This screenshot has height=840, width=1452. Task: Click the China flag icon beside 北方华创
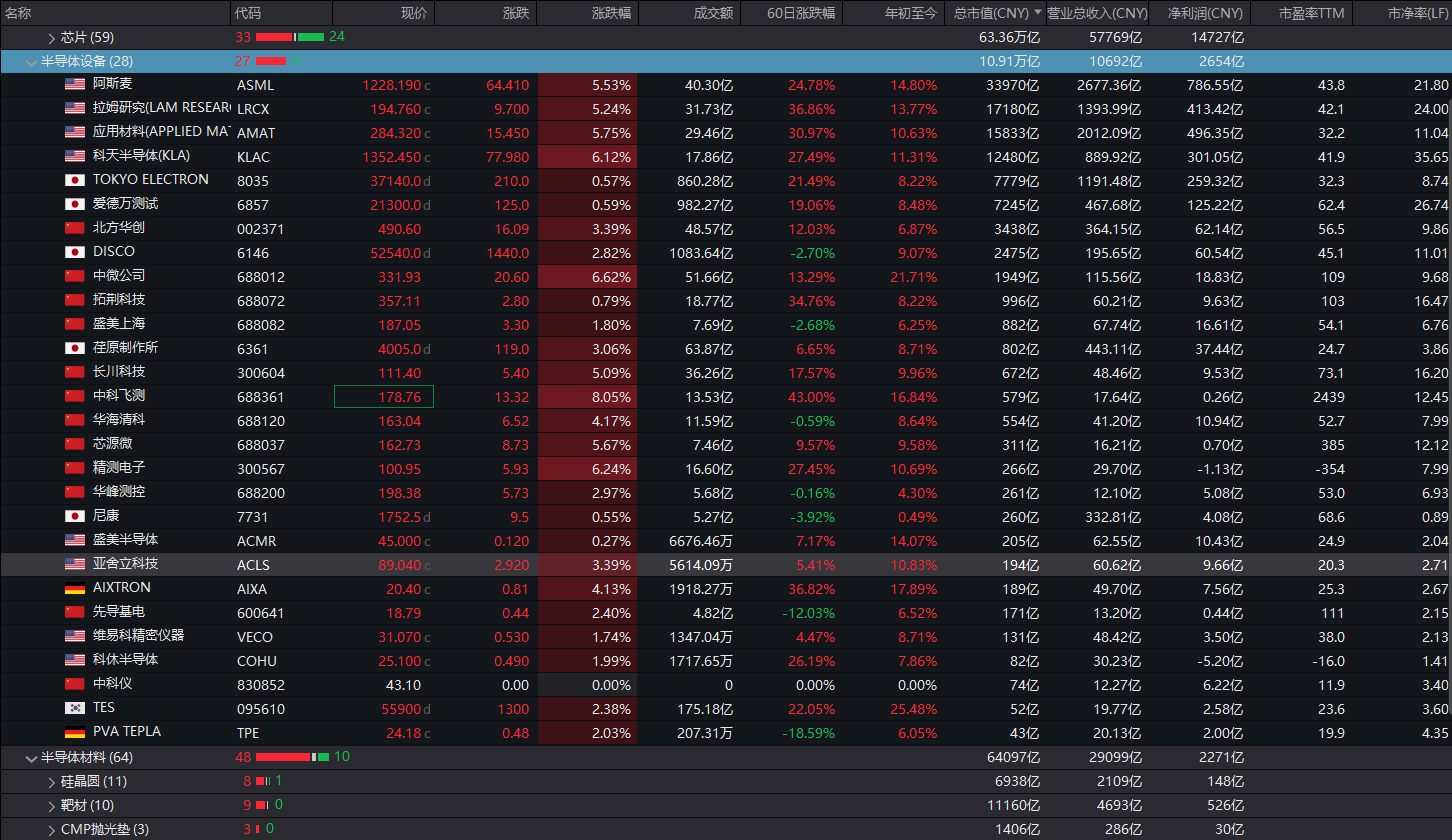[x=75, y=228]
